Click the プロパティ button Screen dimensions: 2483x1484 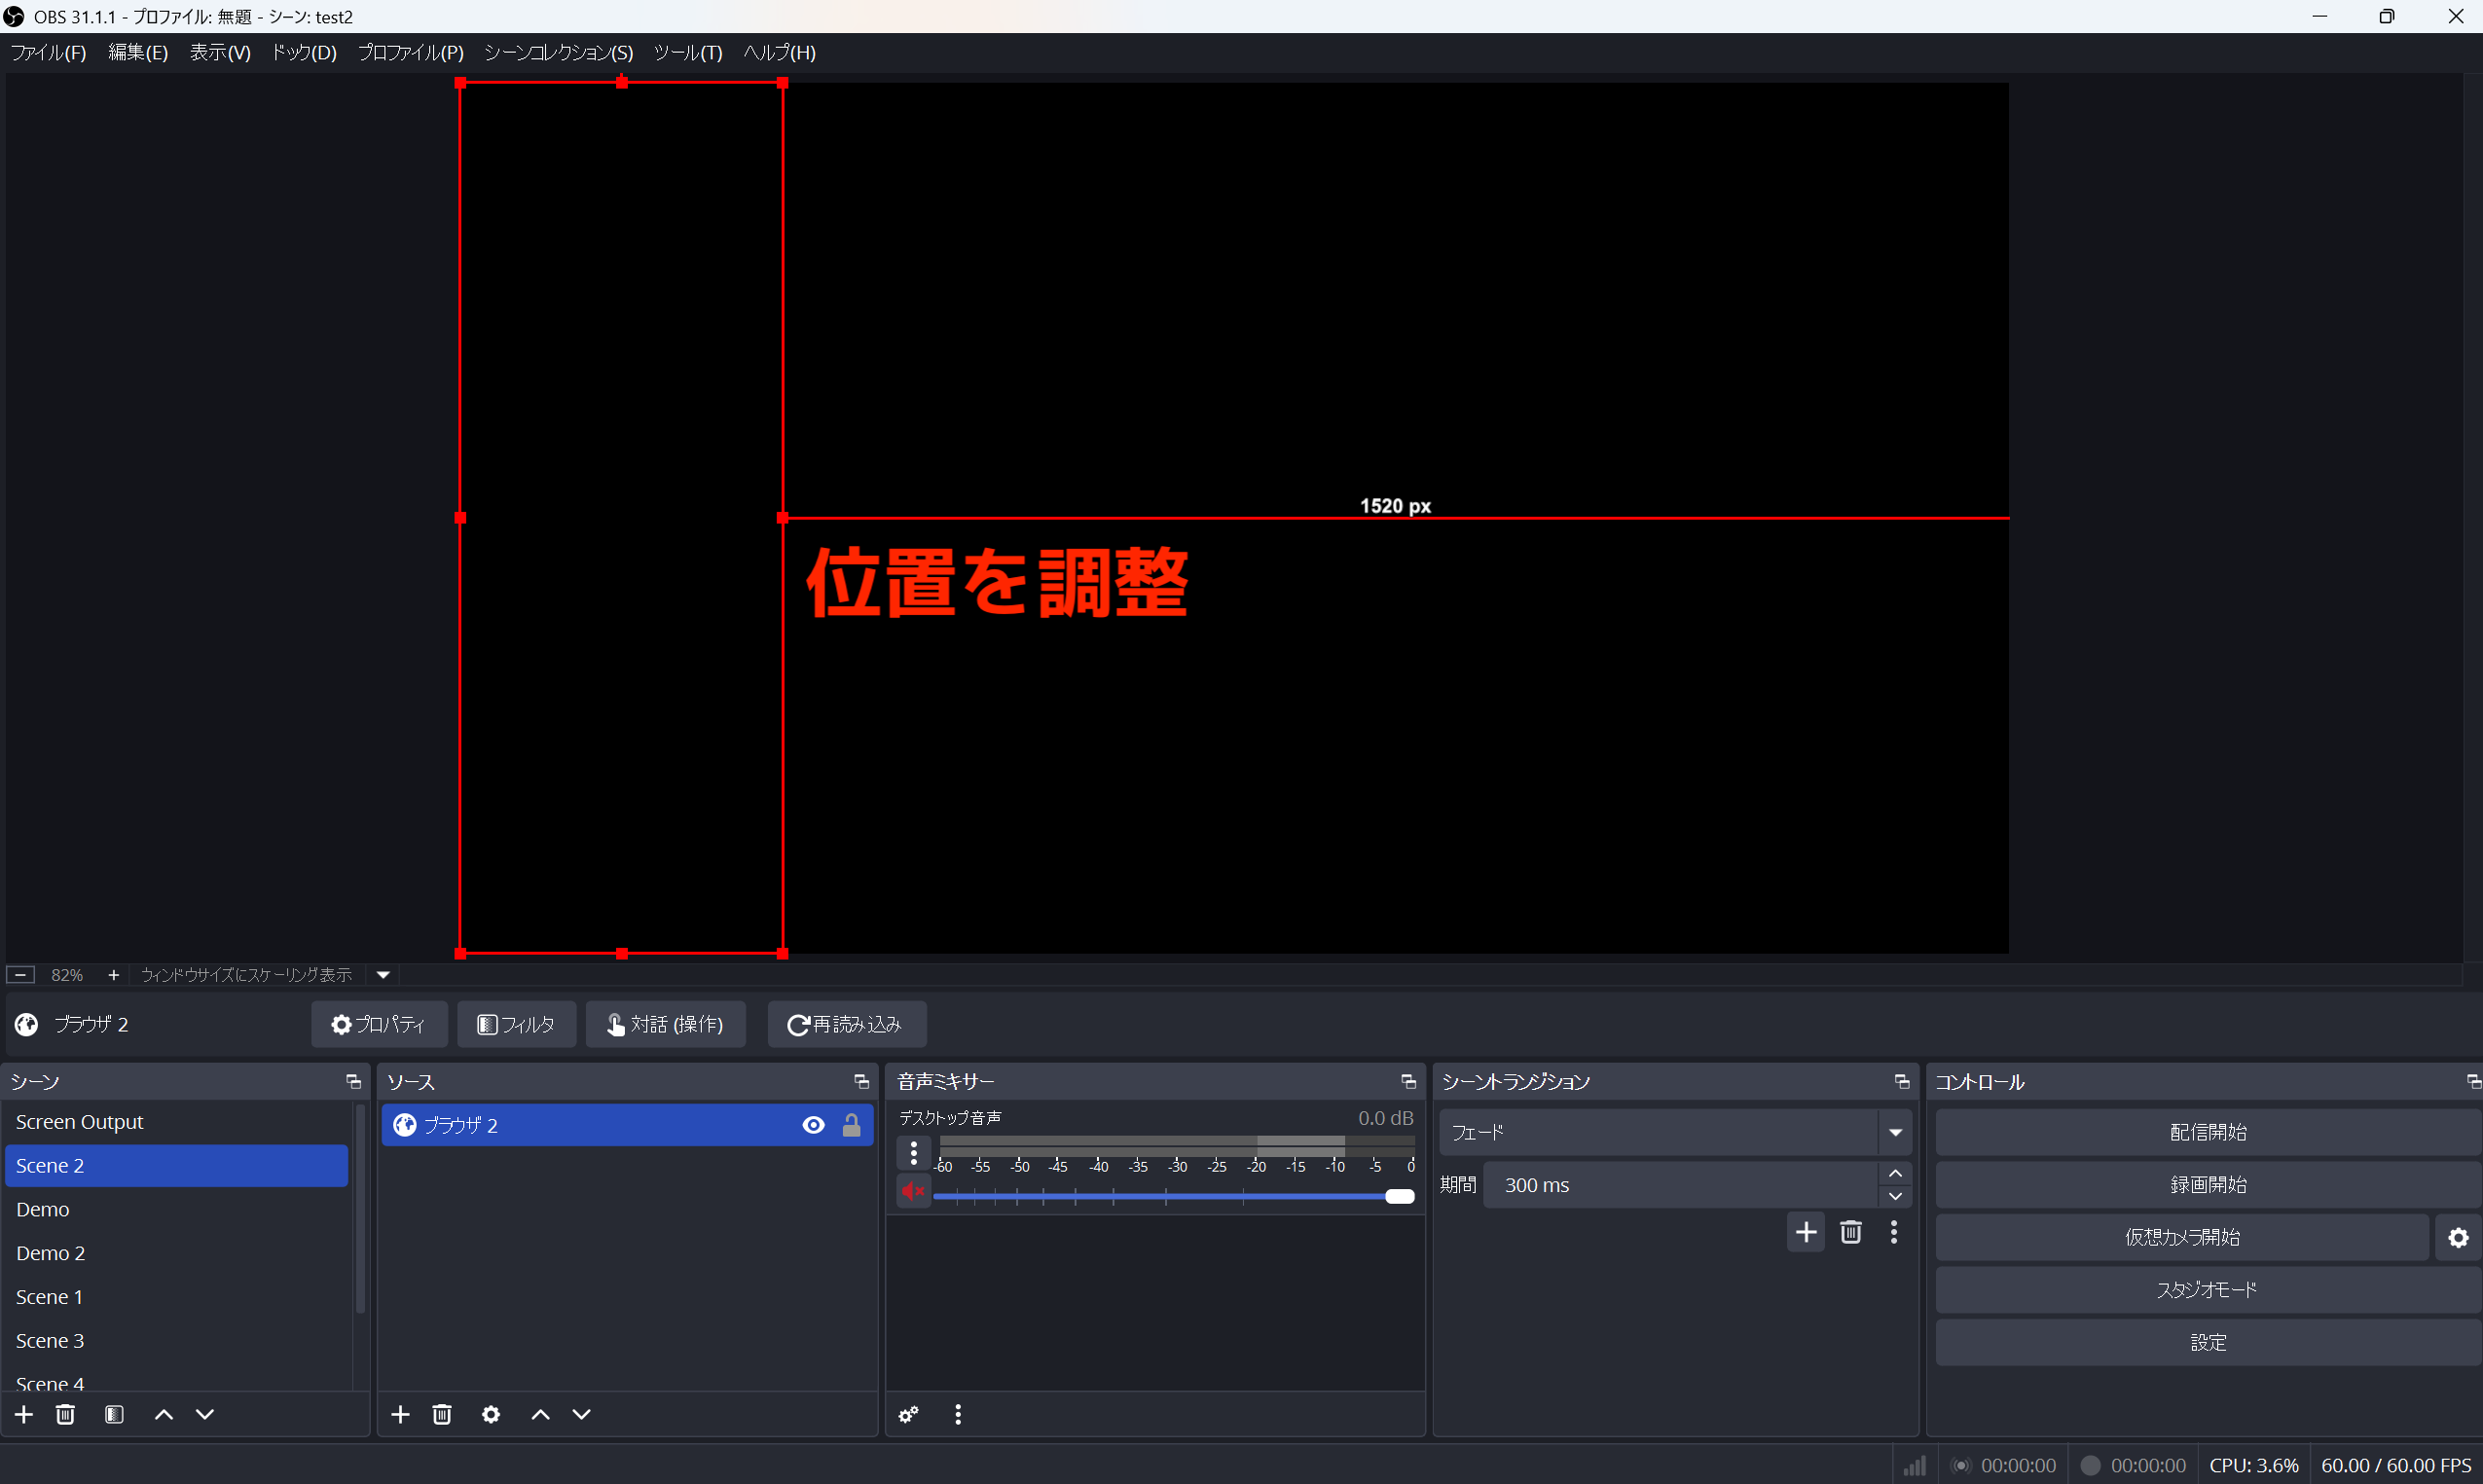[x=379, y=1025]
